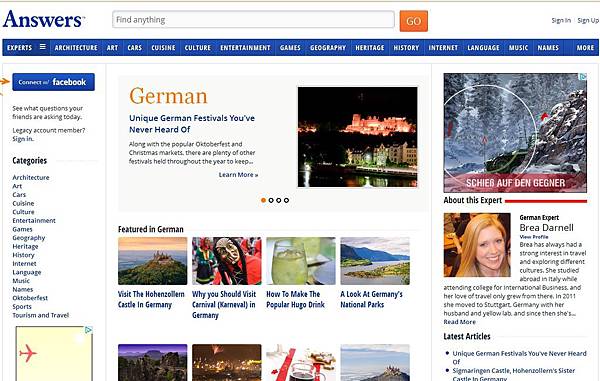The height and width of the screenshot is (381, 600).
Task: Click the Hugo drink thumbnail
Action: [x=301, y=261]
